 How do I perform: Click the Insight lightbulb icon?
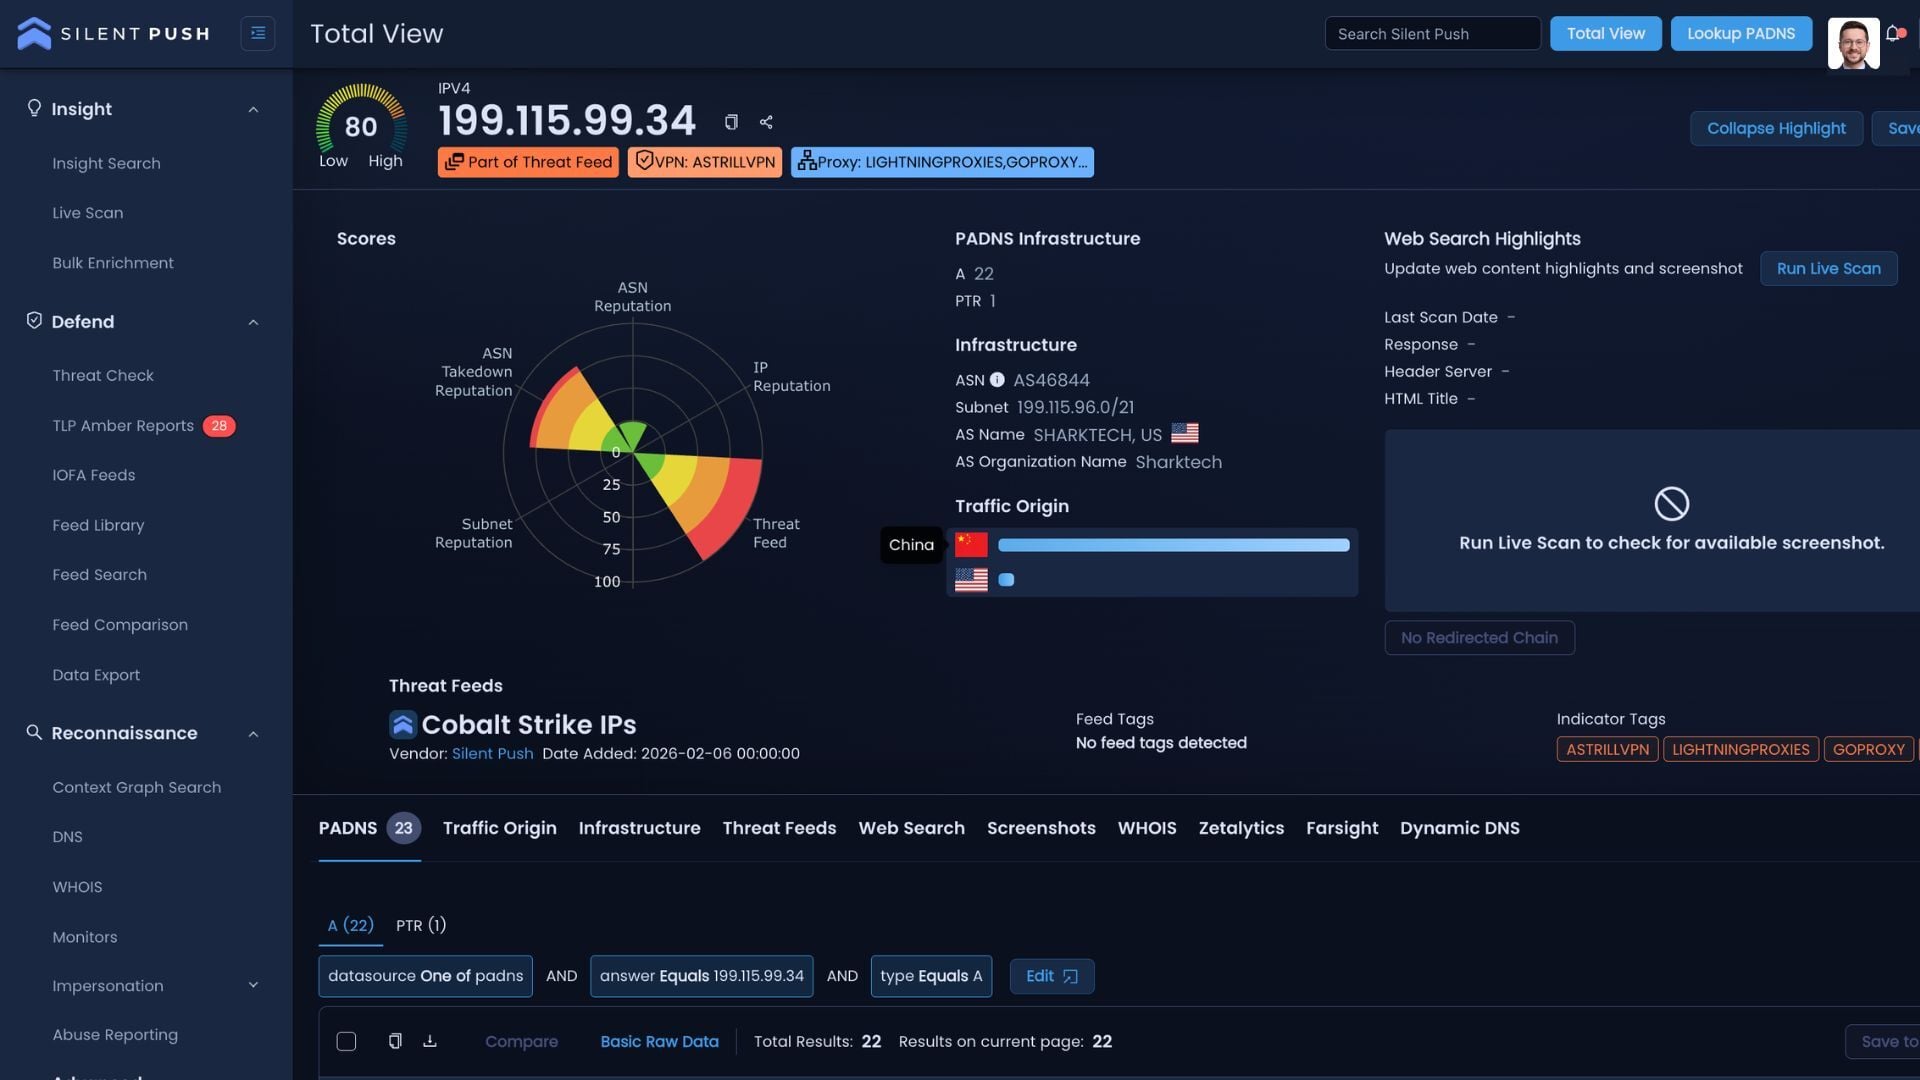(34, 108)
